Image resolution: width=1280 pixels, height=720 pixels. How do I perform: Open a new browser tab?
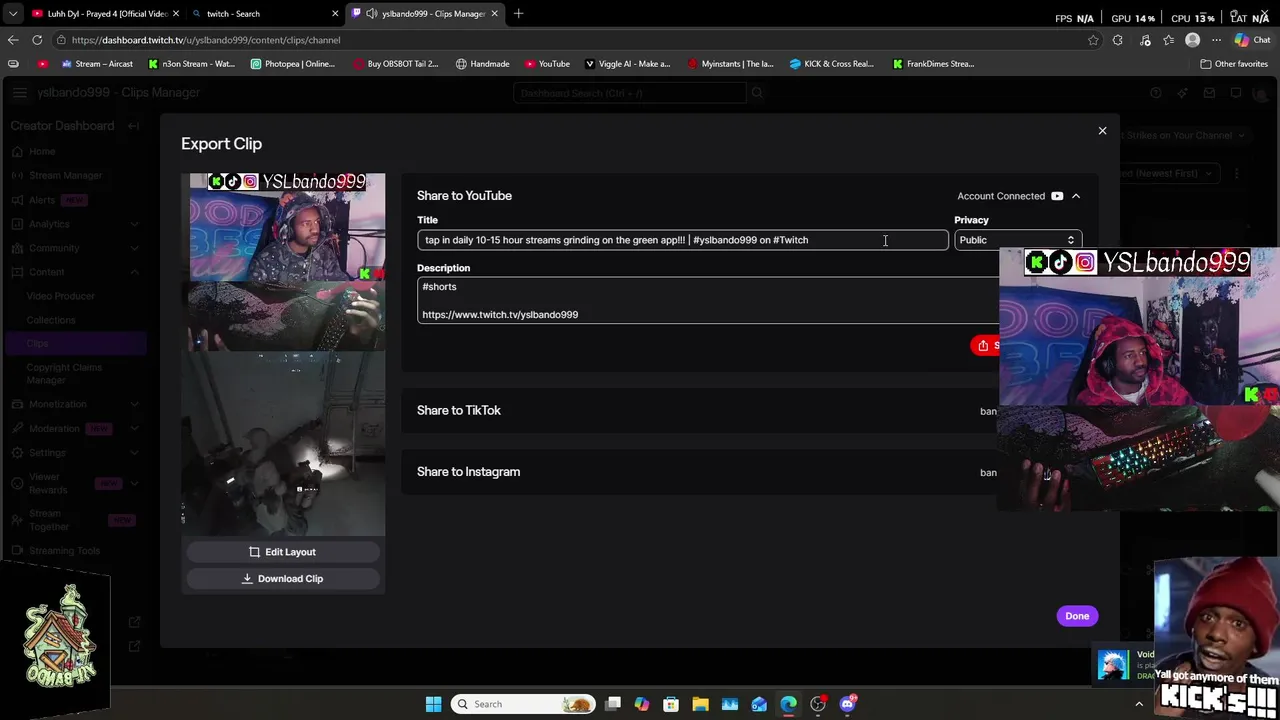[518, 14]
